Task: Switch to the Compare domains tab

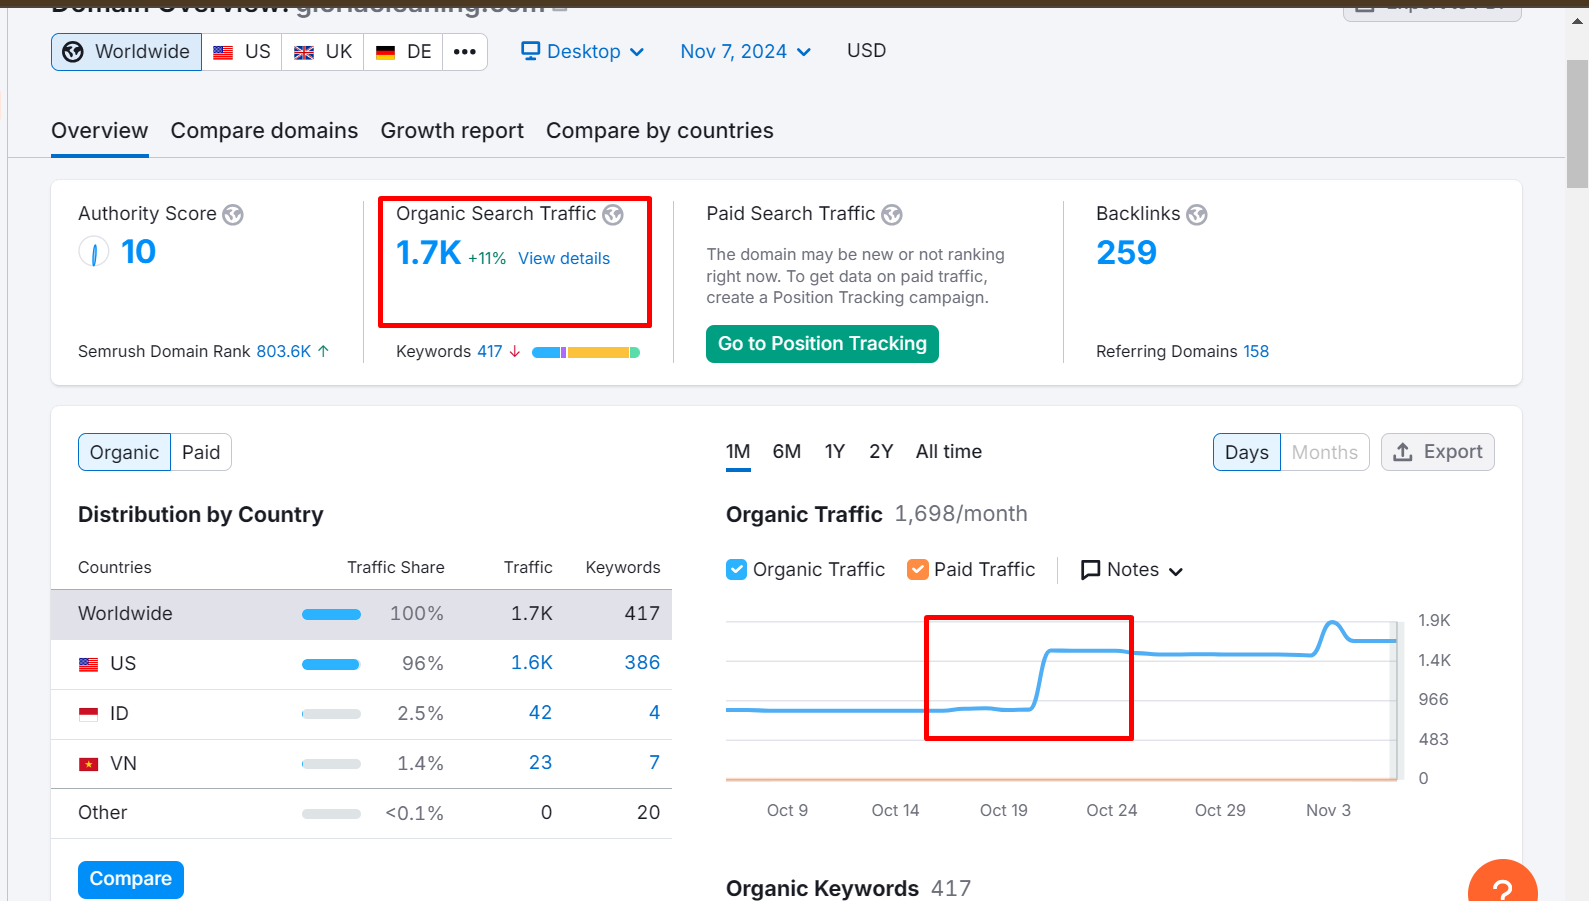Action: click(x=264, y=131)
